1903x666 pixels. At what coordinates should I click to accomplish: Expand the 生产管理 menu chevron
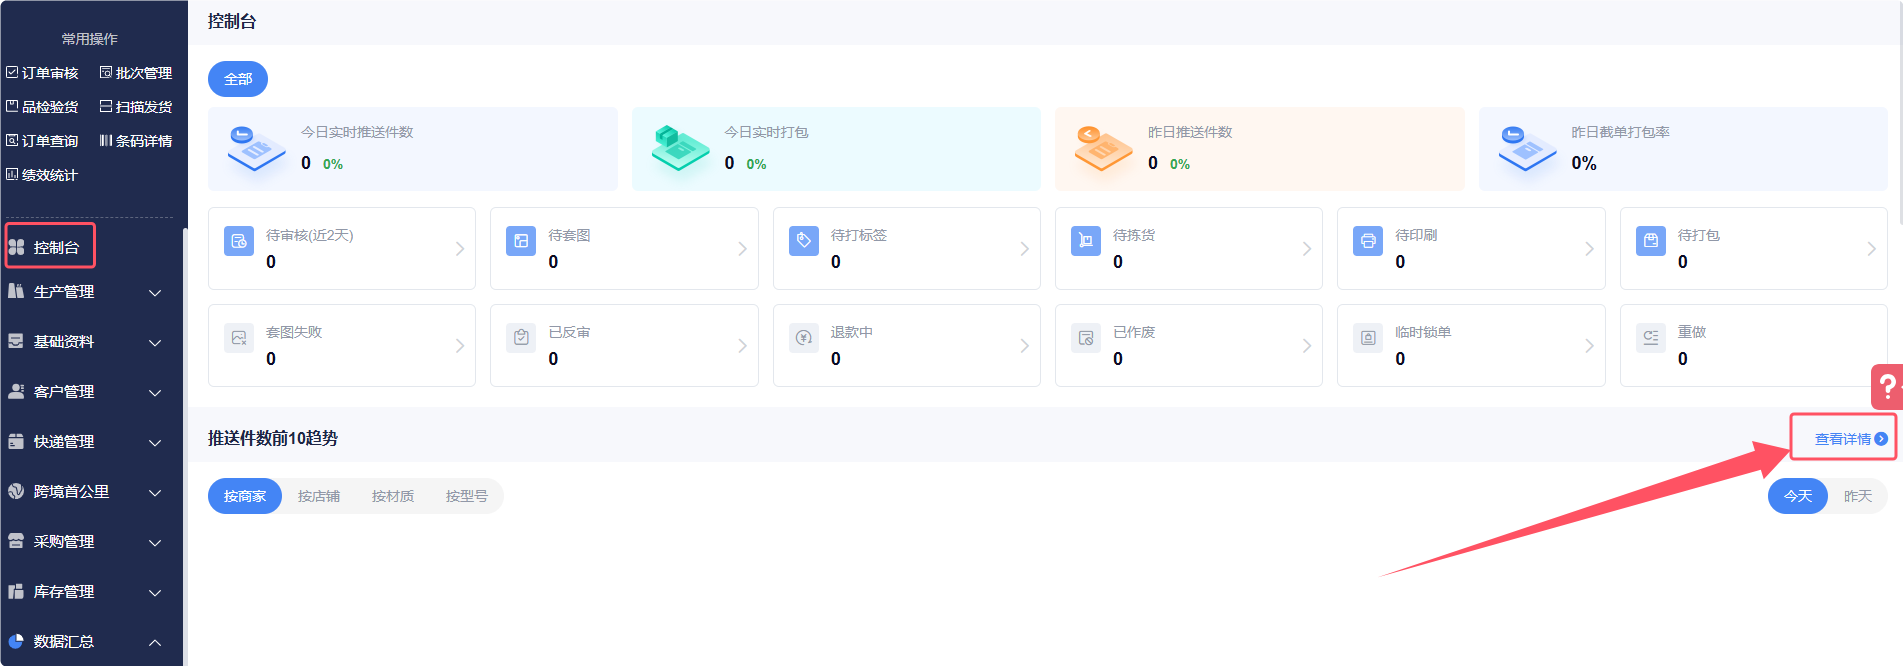click(x=155, y=293)
